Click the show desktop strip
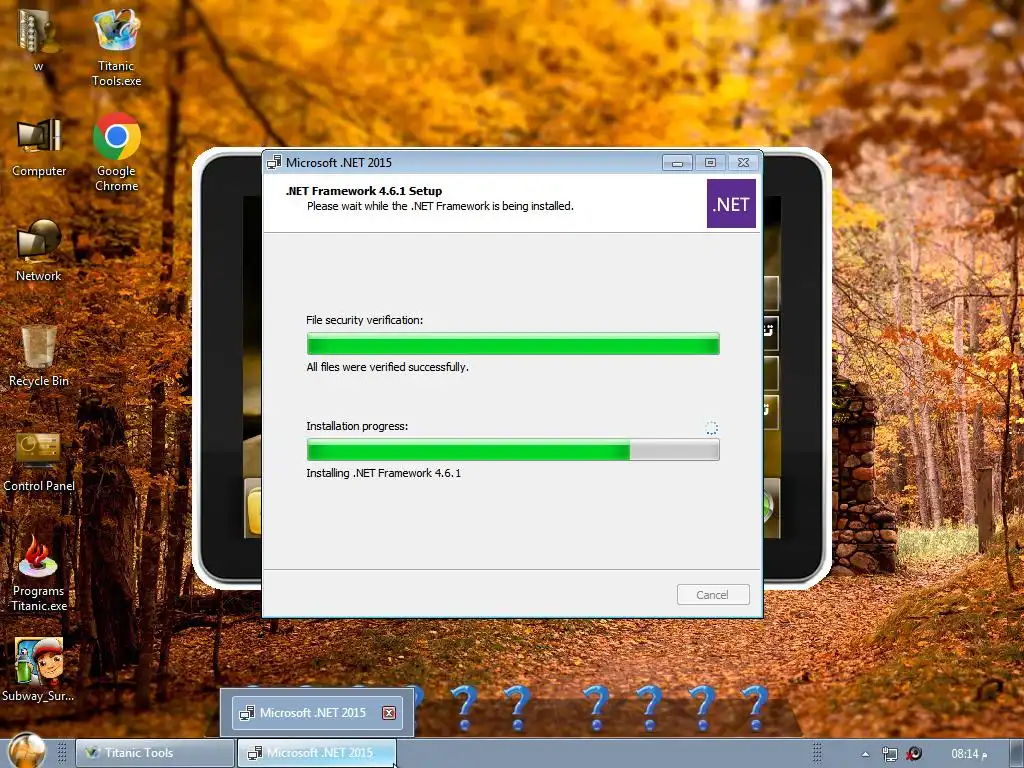Viewport: 1024px width, 768px height. 1016,753
